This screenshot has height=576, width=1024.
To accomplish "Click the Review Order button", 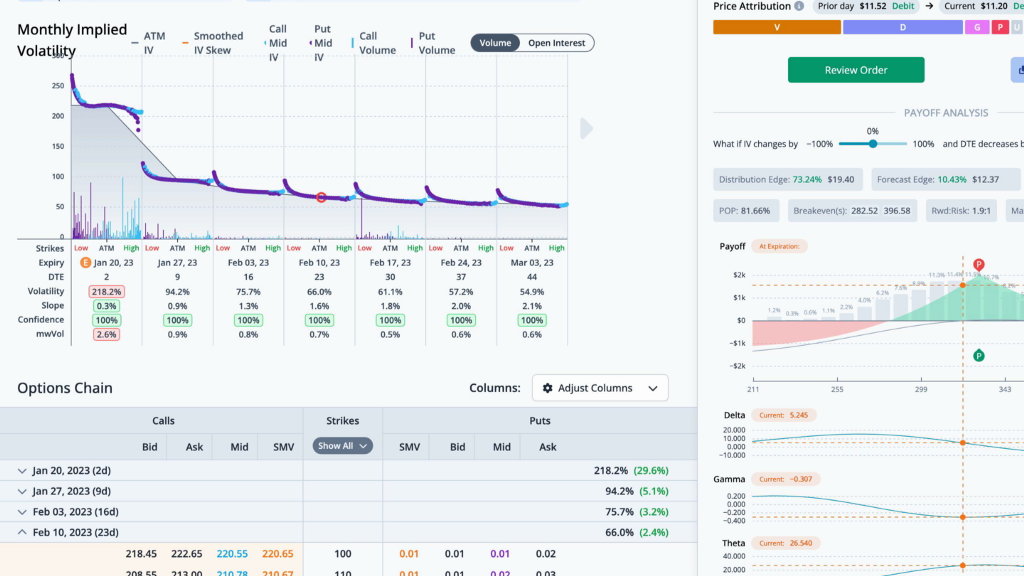I will click(855, 70).
